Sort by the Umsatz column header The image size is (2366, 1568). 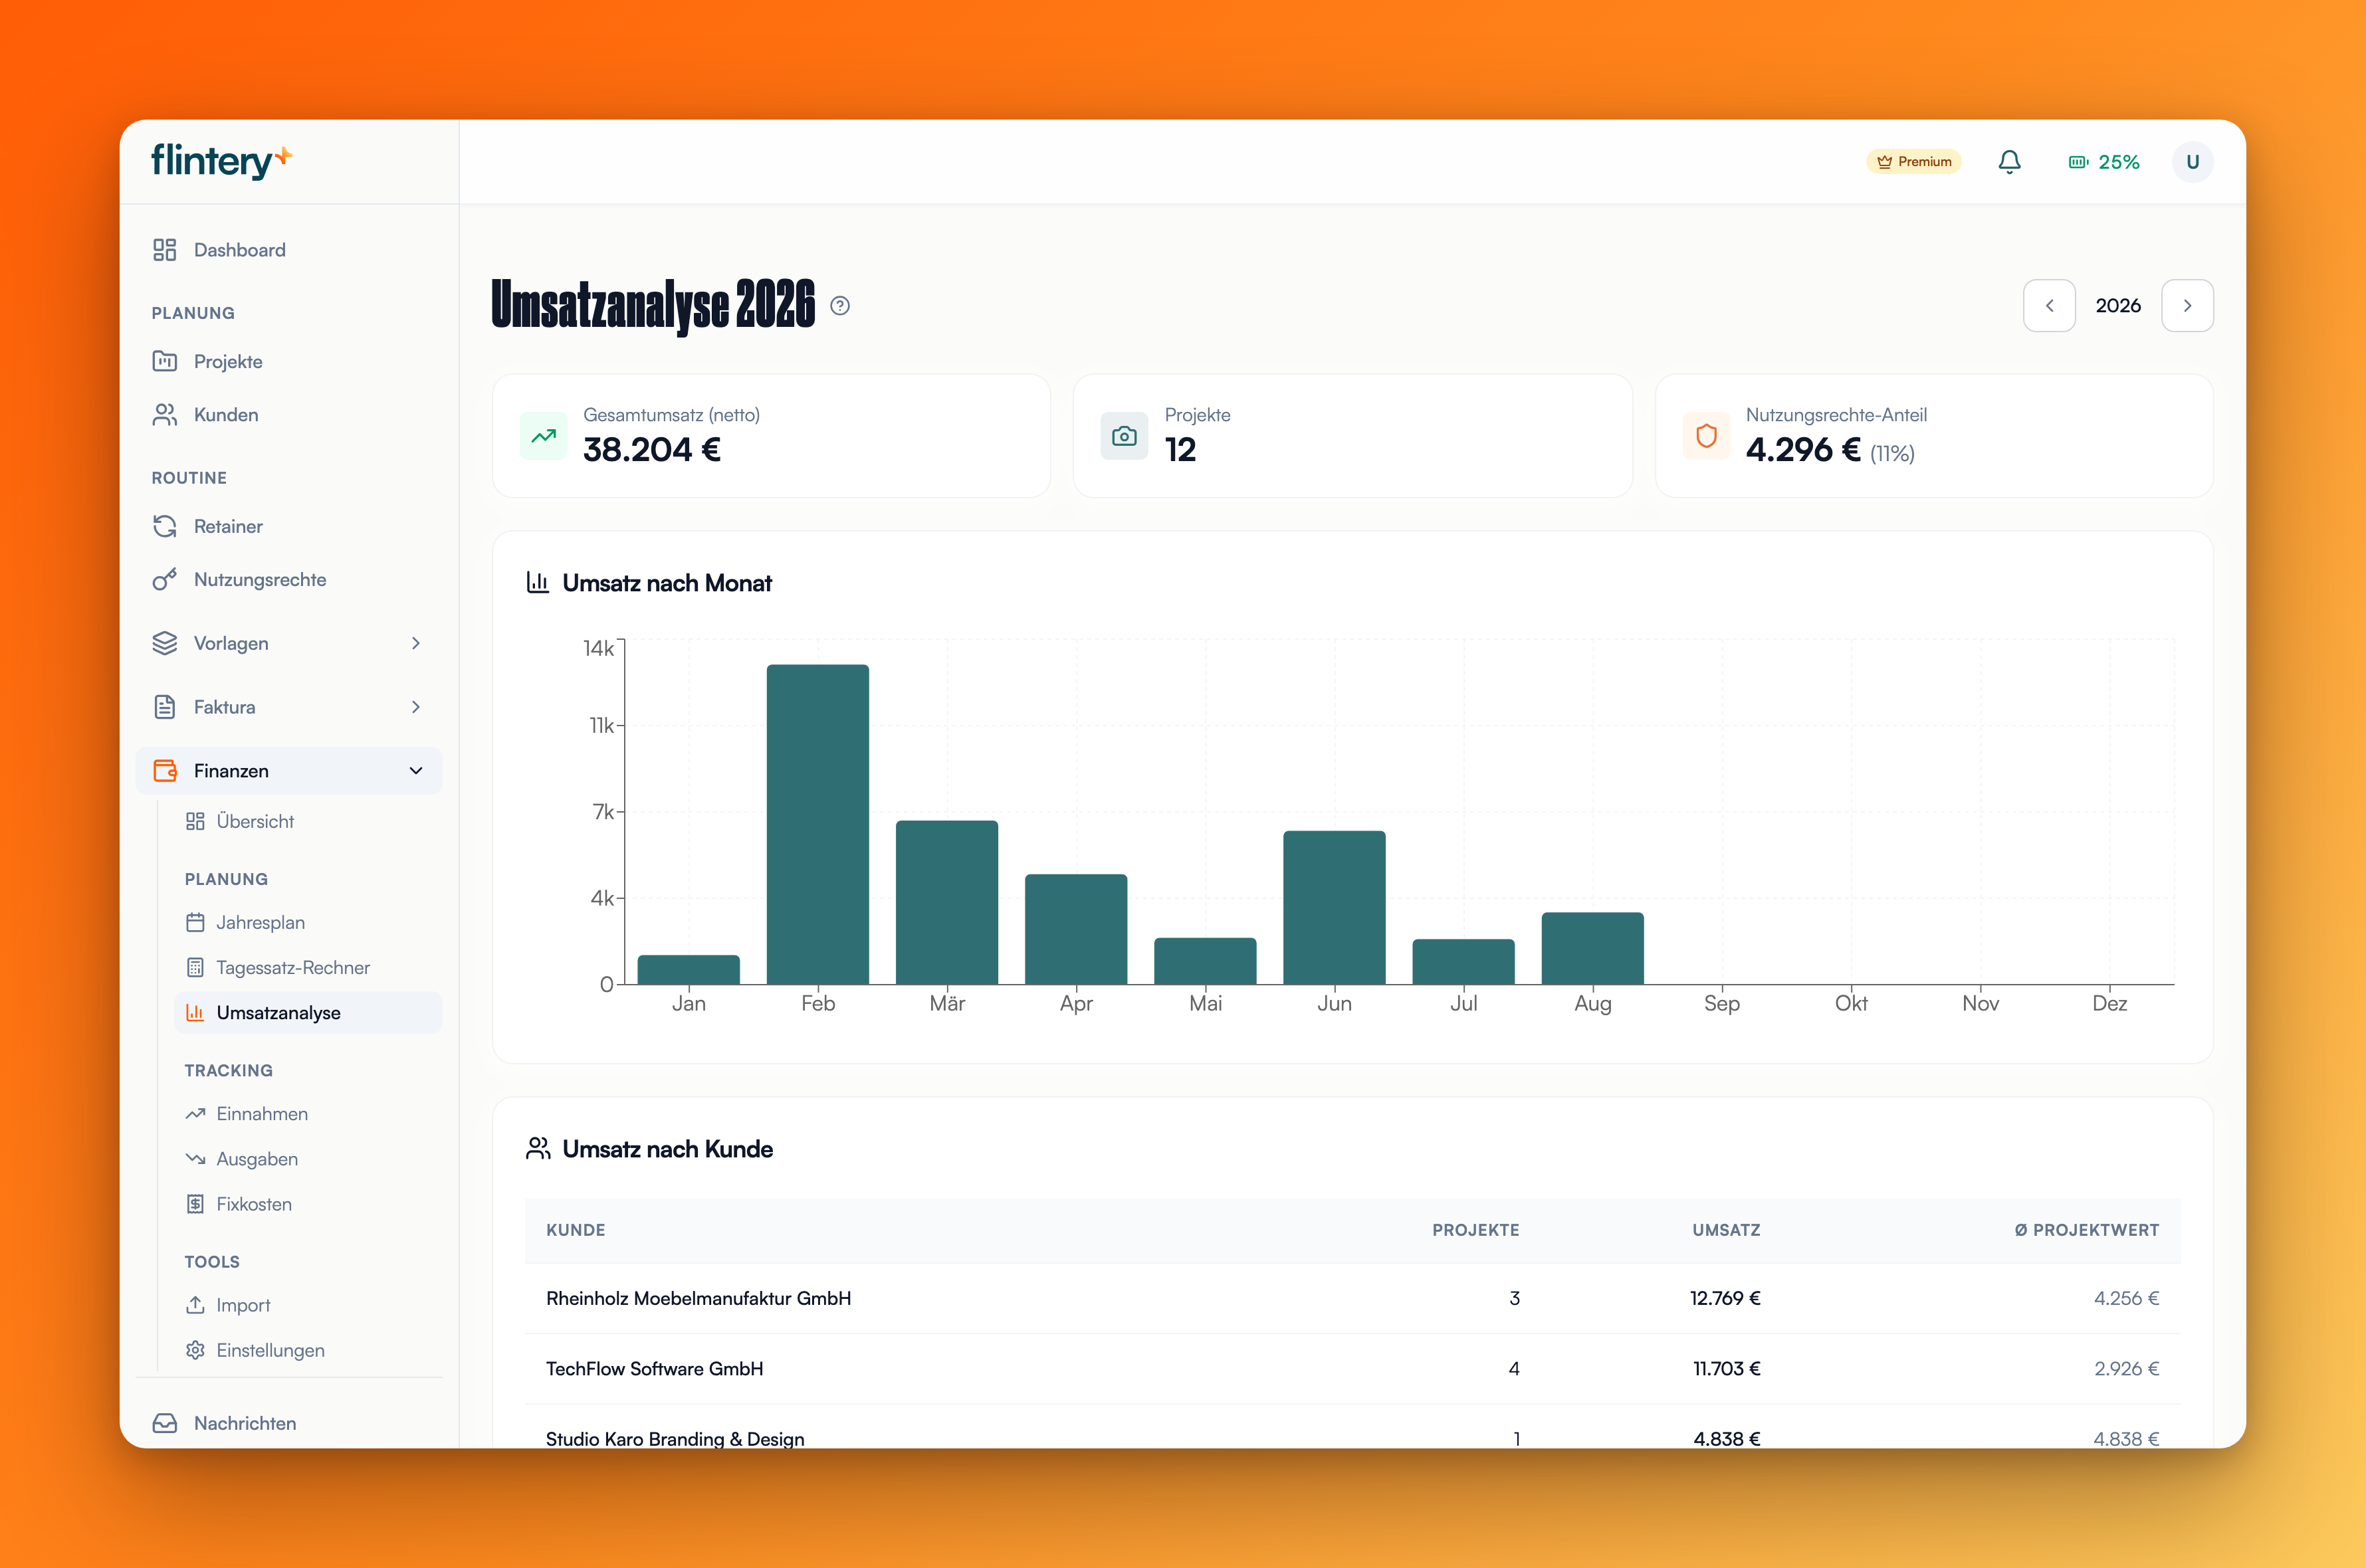[x=1726, y=1230]
